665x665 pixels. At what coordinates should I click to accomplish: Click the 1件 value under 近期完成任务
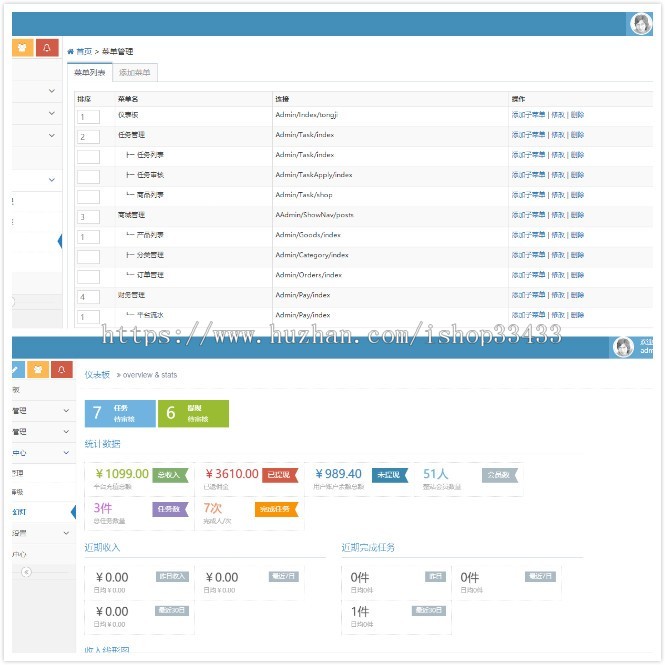click(360, 612)
